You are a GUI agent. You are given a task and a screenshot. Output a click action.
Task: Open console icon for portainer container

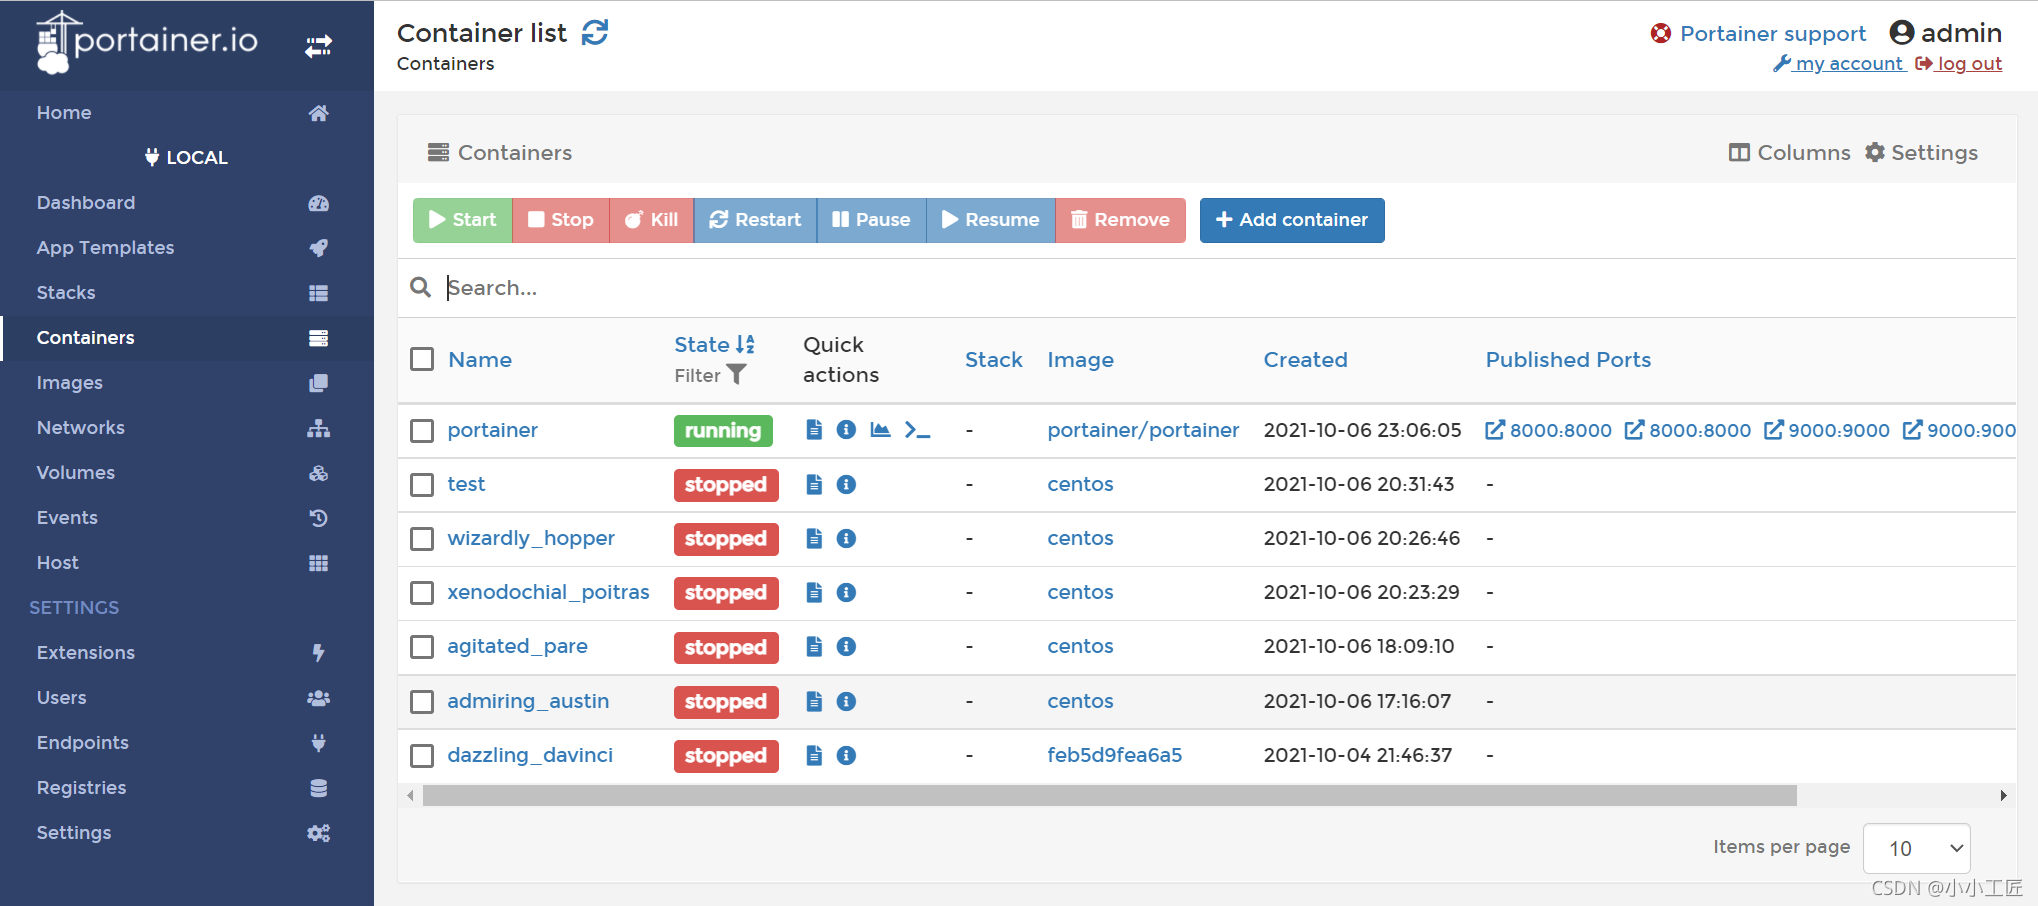pos(917,430)
